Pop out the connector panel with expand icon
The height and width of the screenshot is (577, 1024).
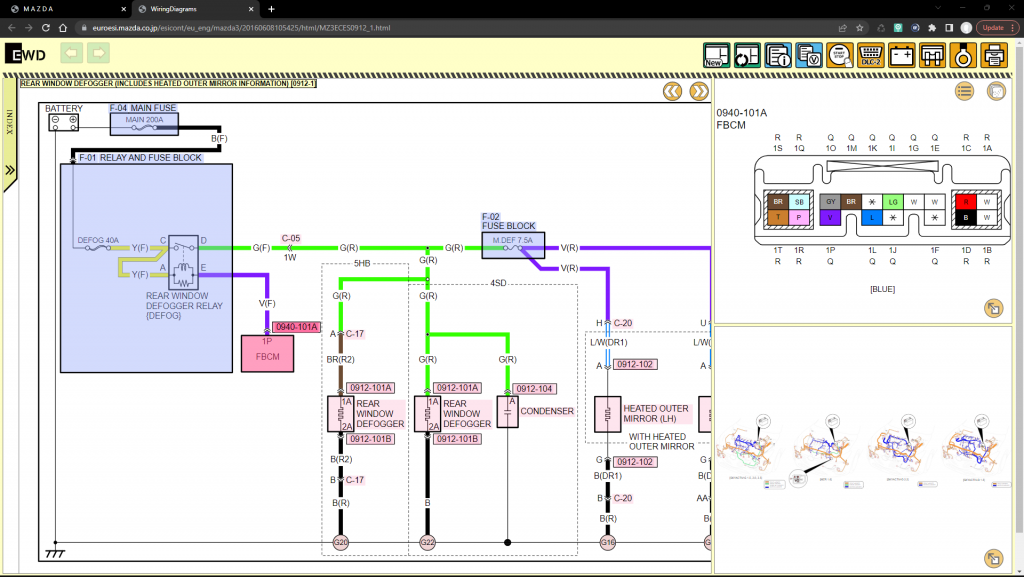click(993, 308)
